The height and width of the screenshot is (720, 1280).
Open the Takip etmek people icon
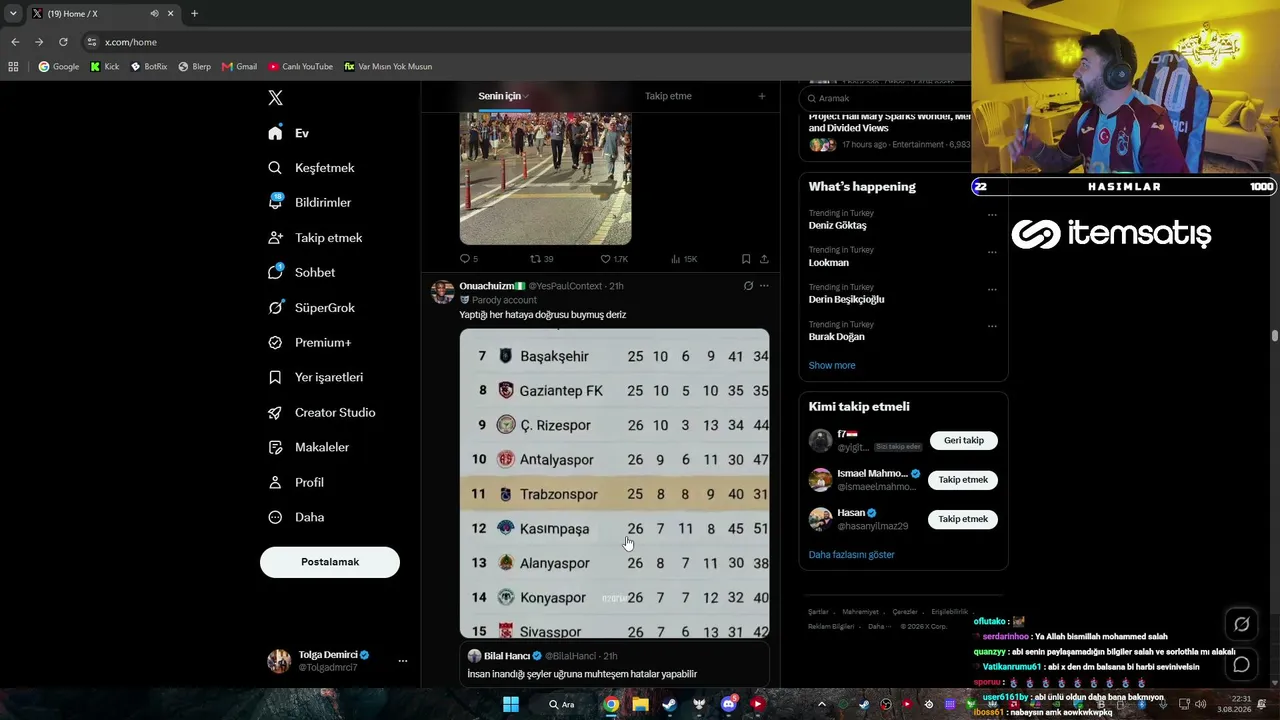coord(275,238)
